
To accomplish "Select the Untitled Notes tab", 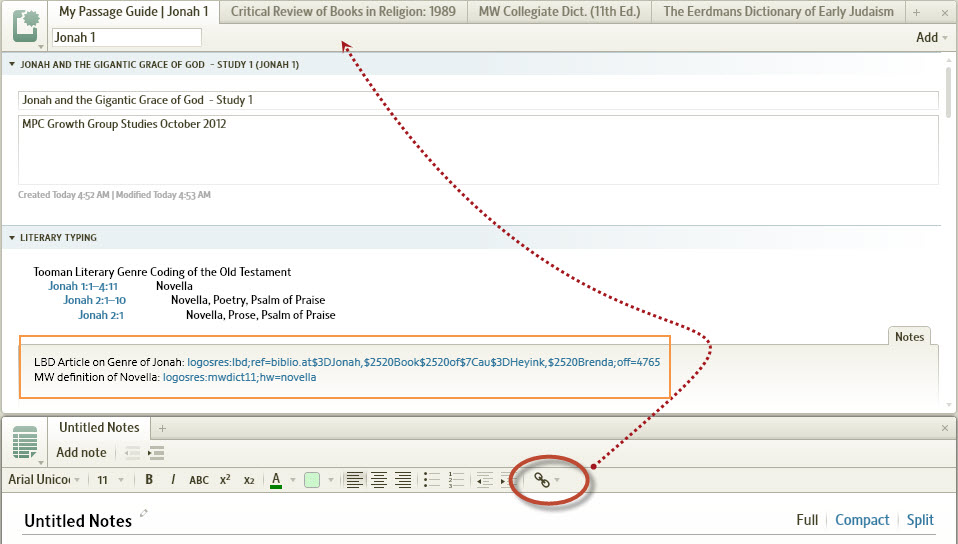I will click(99, 428).
